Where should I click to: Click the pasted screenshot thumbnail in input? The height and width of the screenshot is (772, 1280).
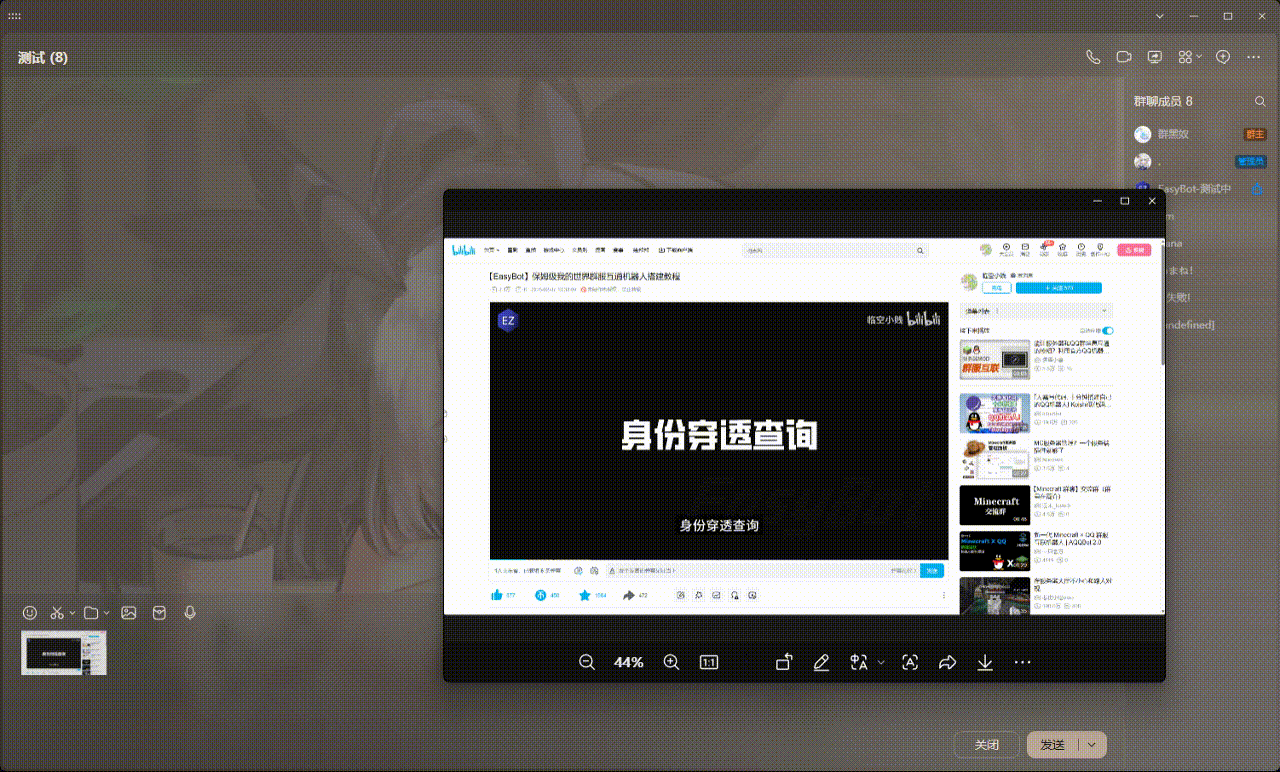pos(64,652)
